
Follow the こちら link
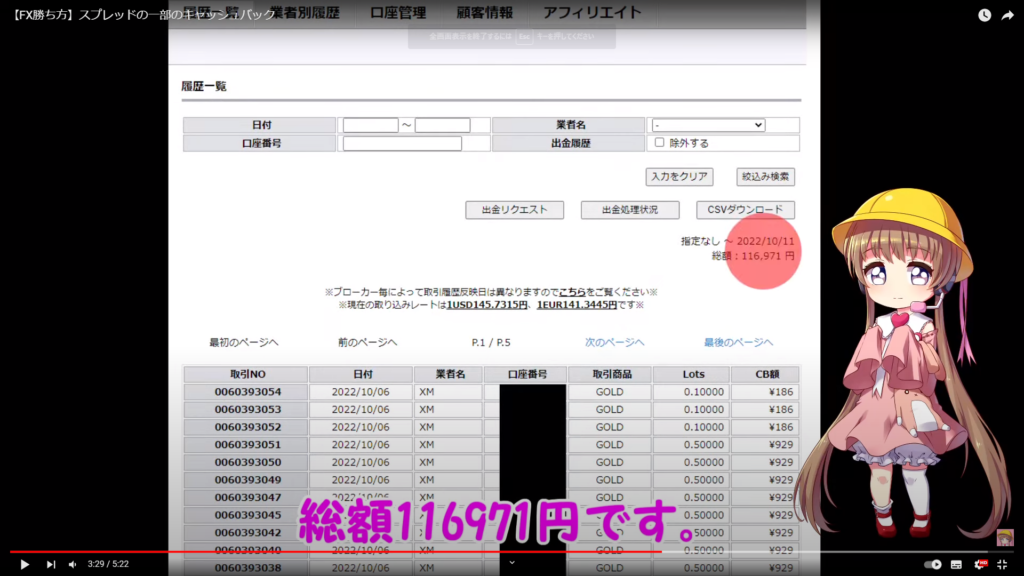click(x=572, y=292)
